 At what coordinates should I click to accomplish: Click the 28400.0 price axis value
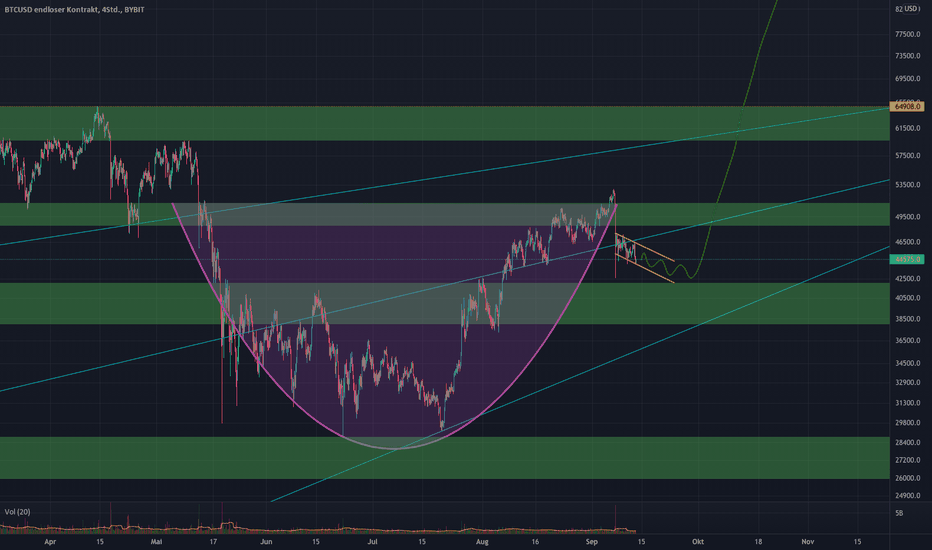(x=908, y=443)
